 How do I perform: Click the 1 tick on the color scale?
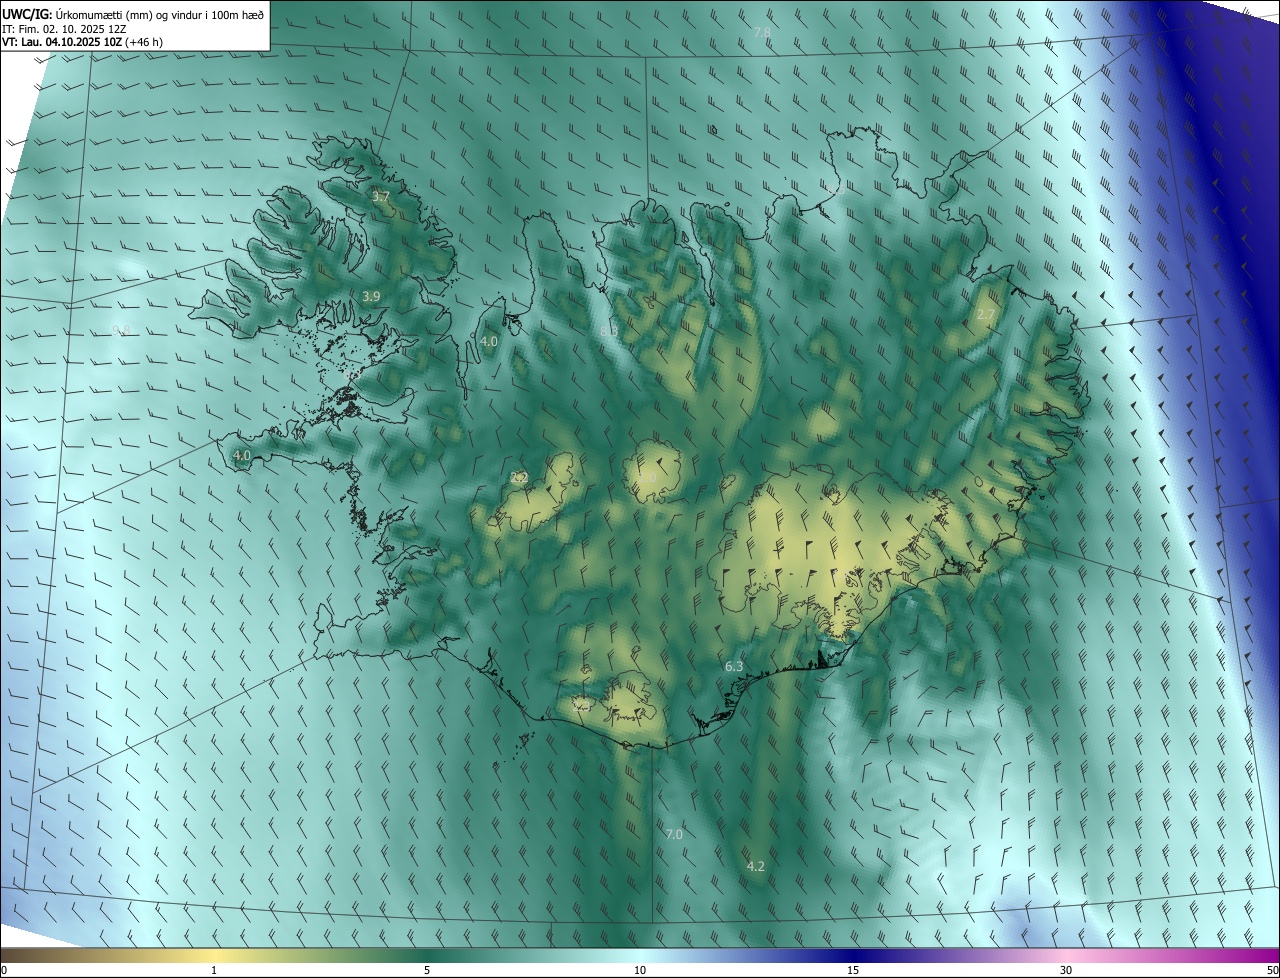click(214, 970)
